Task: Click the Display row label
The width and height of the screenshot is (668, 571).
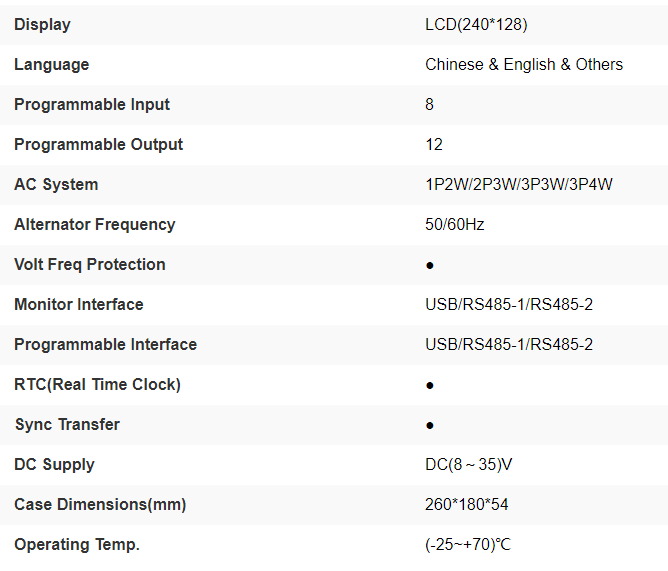Action: click(x=42, y=24)
